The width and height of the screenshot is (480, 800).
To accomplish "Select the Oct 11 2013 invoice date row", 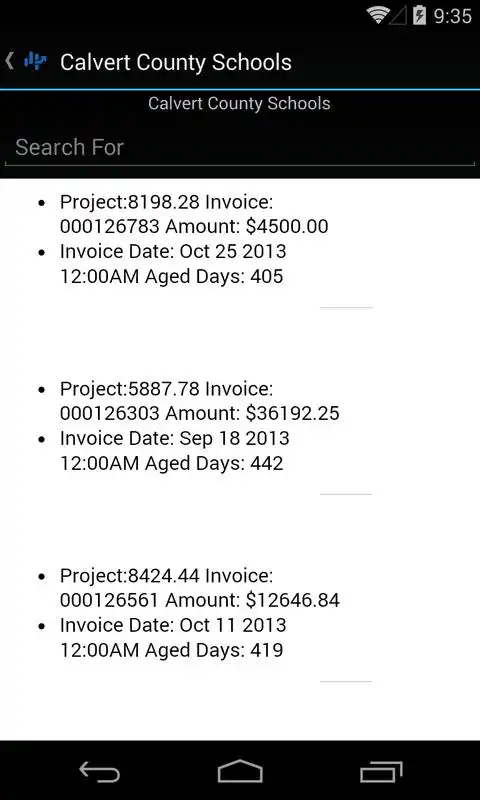I will [x=173, y=637].
